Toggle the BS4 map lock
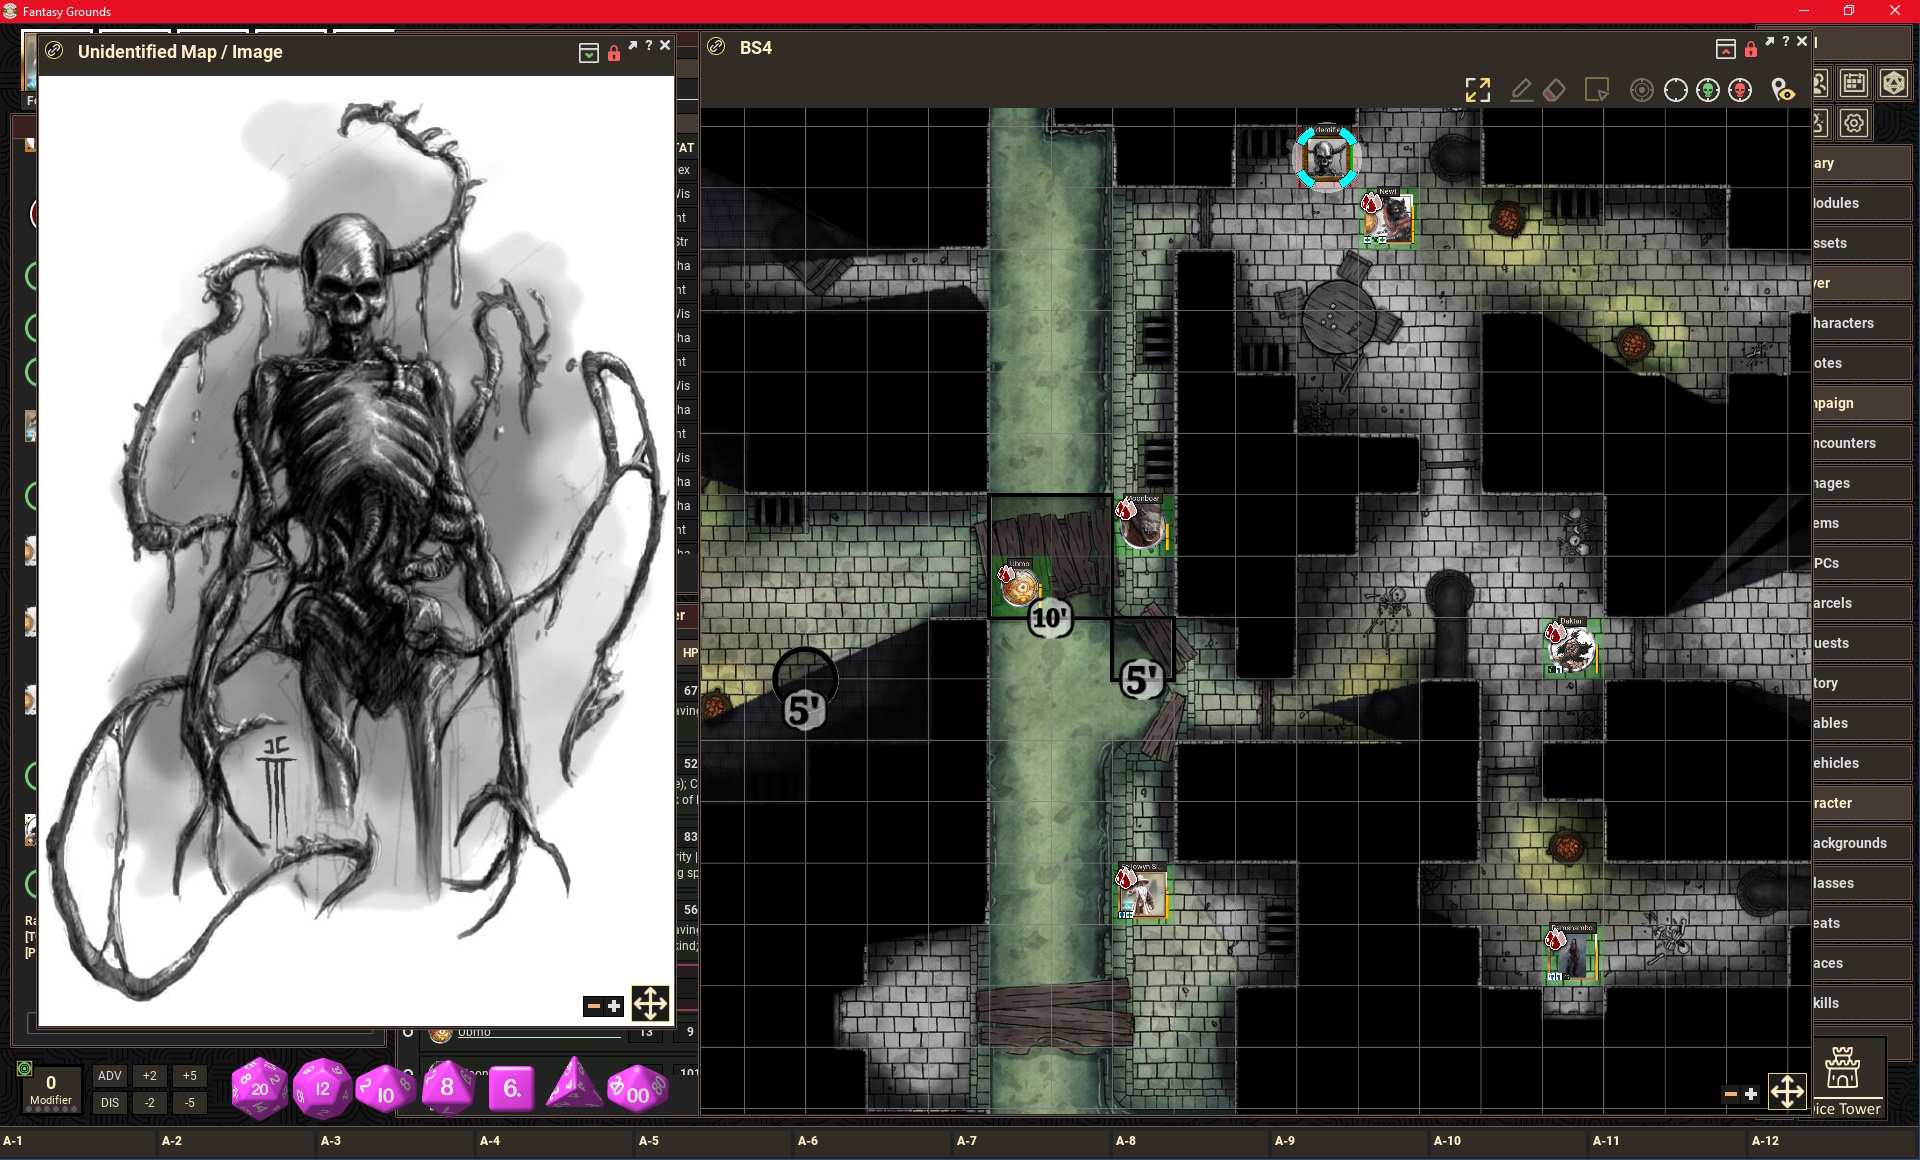Screen dimensions: 1920x1160 click(1750, 49)
